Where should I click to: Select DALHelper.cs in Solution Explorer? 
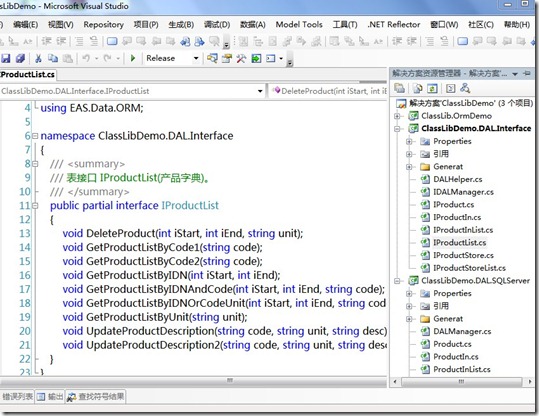457,179
